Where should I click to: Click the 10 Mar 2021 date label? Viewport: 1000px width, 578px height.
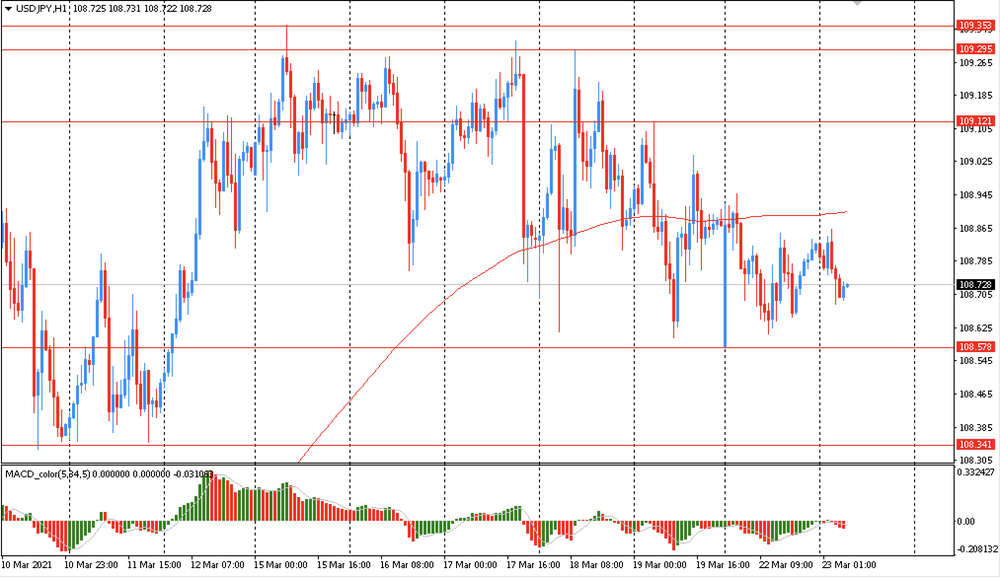click(27, 565)
